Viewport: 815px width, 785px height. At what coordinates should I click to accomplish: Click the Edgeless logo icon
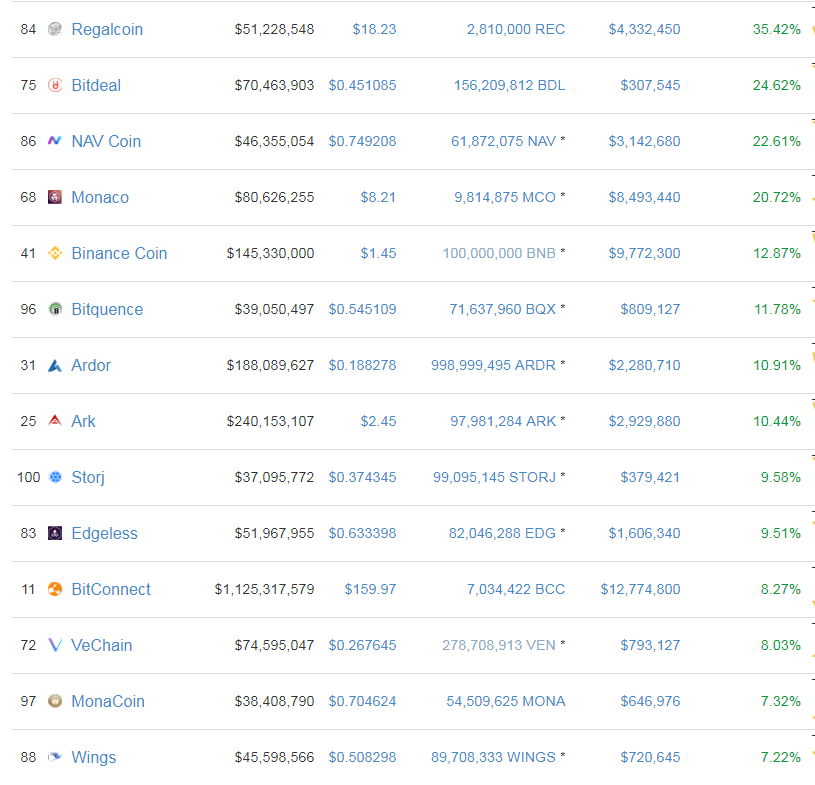click(x=55, y=533)
